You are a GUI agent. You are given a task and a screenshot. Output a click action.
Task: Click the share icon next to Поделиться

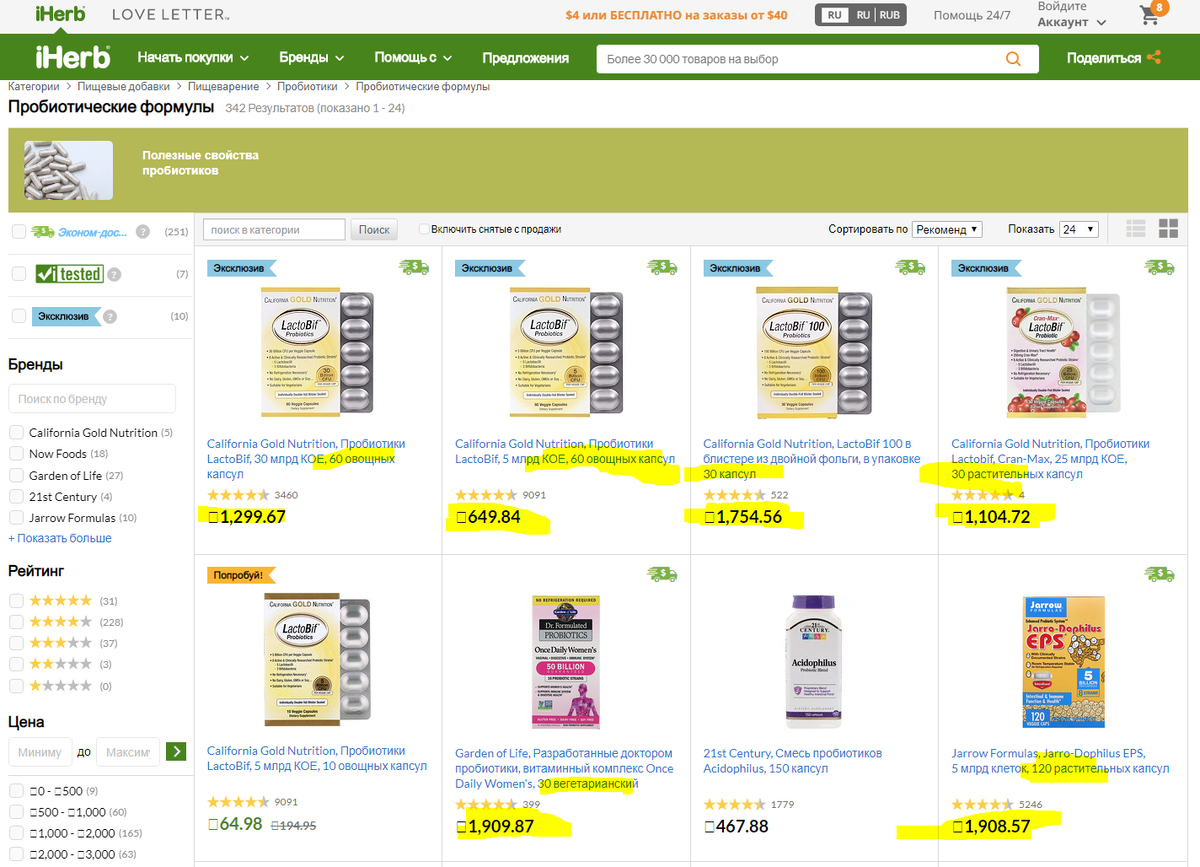pyautogui.click(x=1154, y=58)
